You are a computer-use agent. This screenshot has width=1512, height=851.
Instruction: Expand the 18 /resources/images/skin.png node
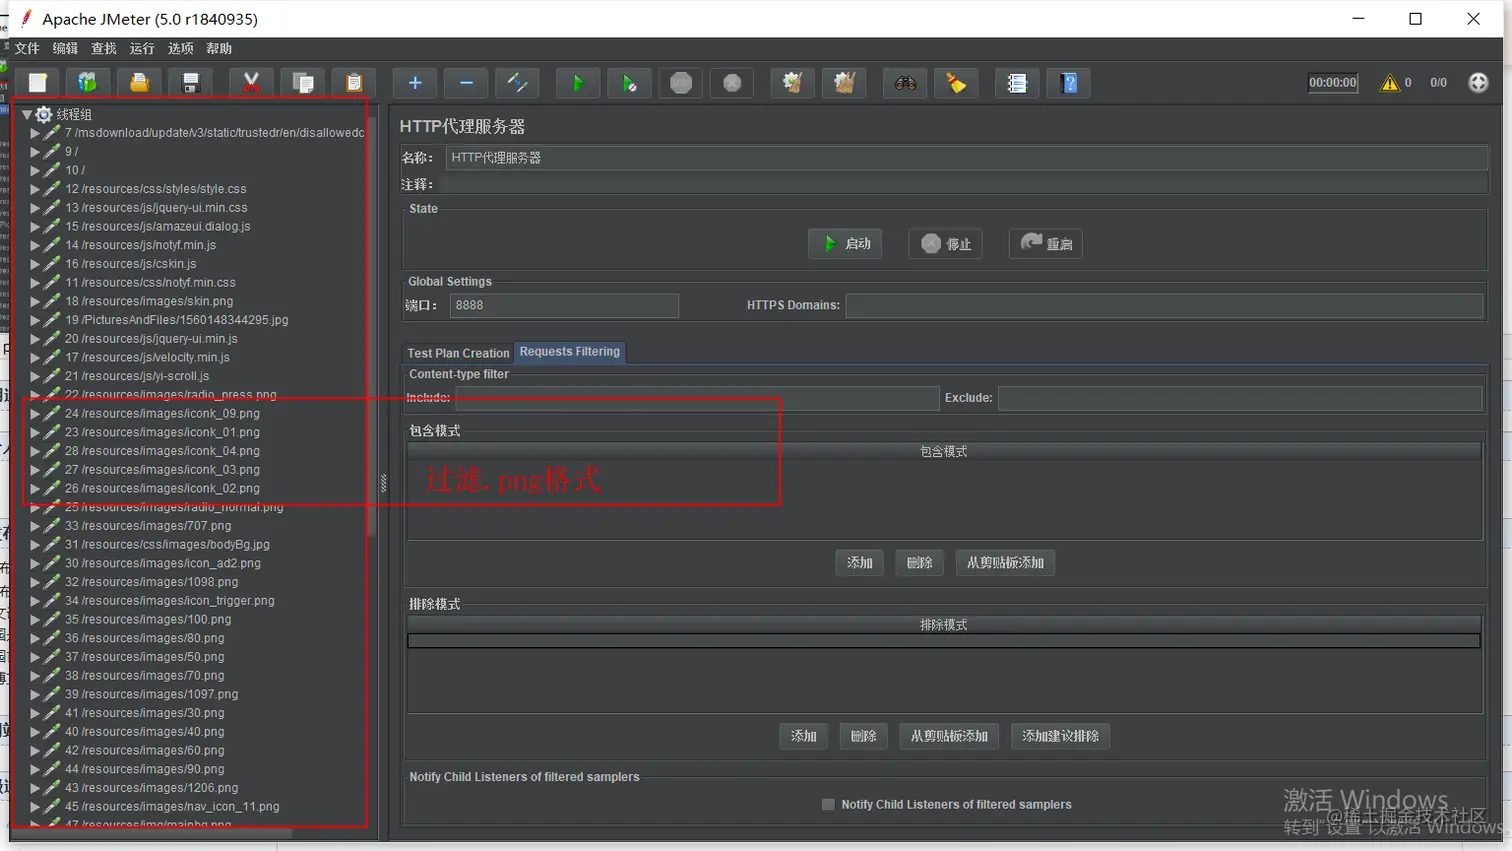click(x=35, y=301)
